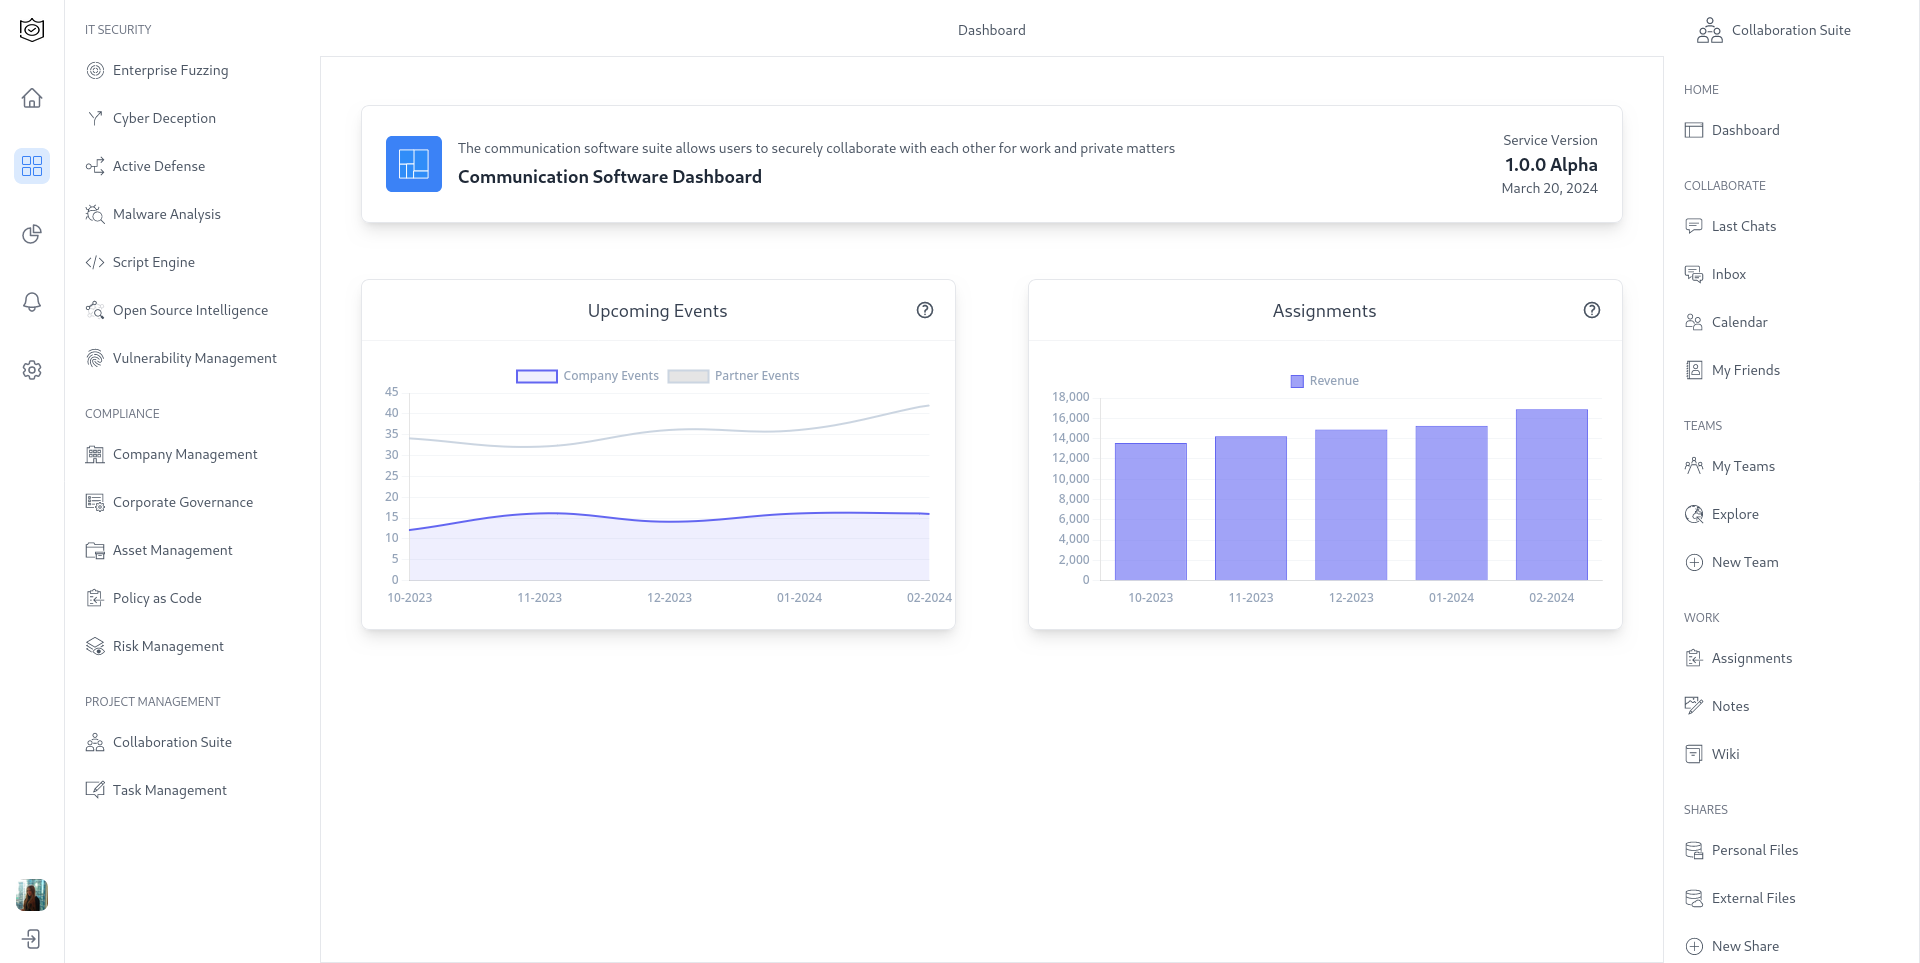The height and width of the screenshot is (963, 1920).
Task: Open help icon for Upcoming Events
Action: pos(925,310)
